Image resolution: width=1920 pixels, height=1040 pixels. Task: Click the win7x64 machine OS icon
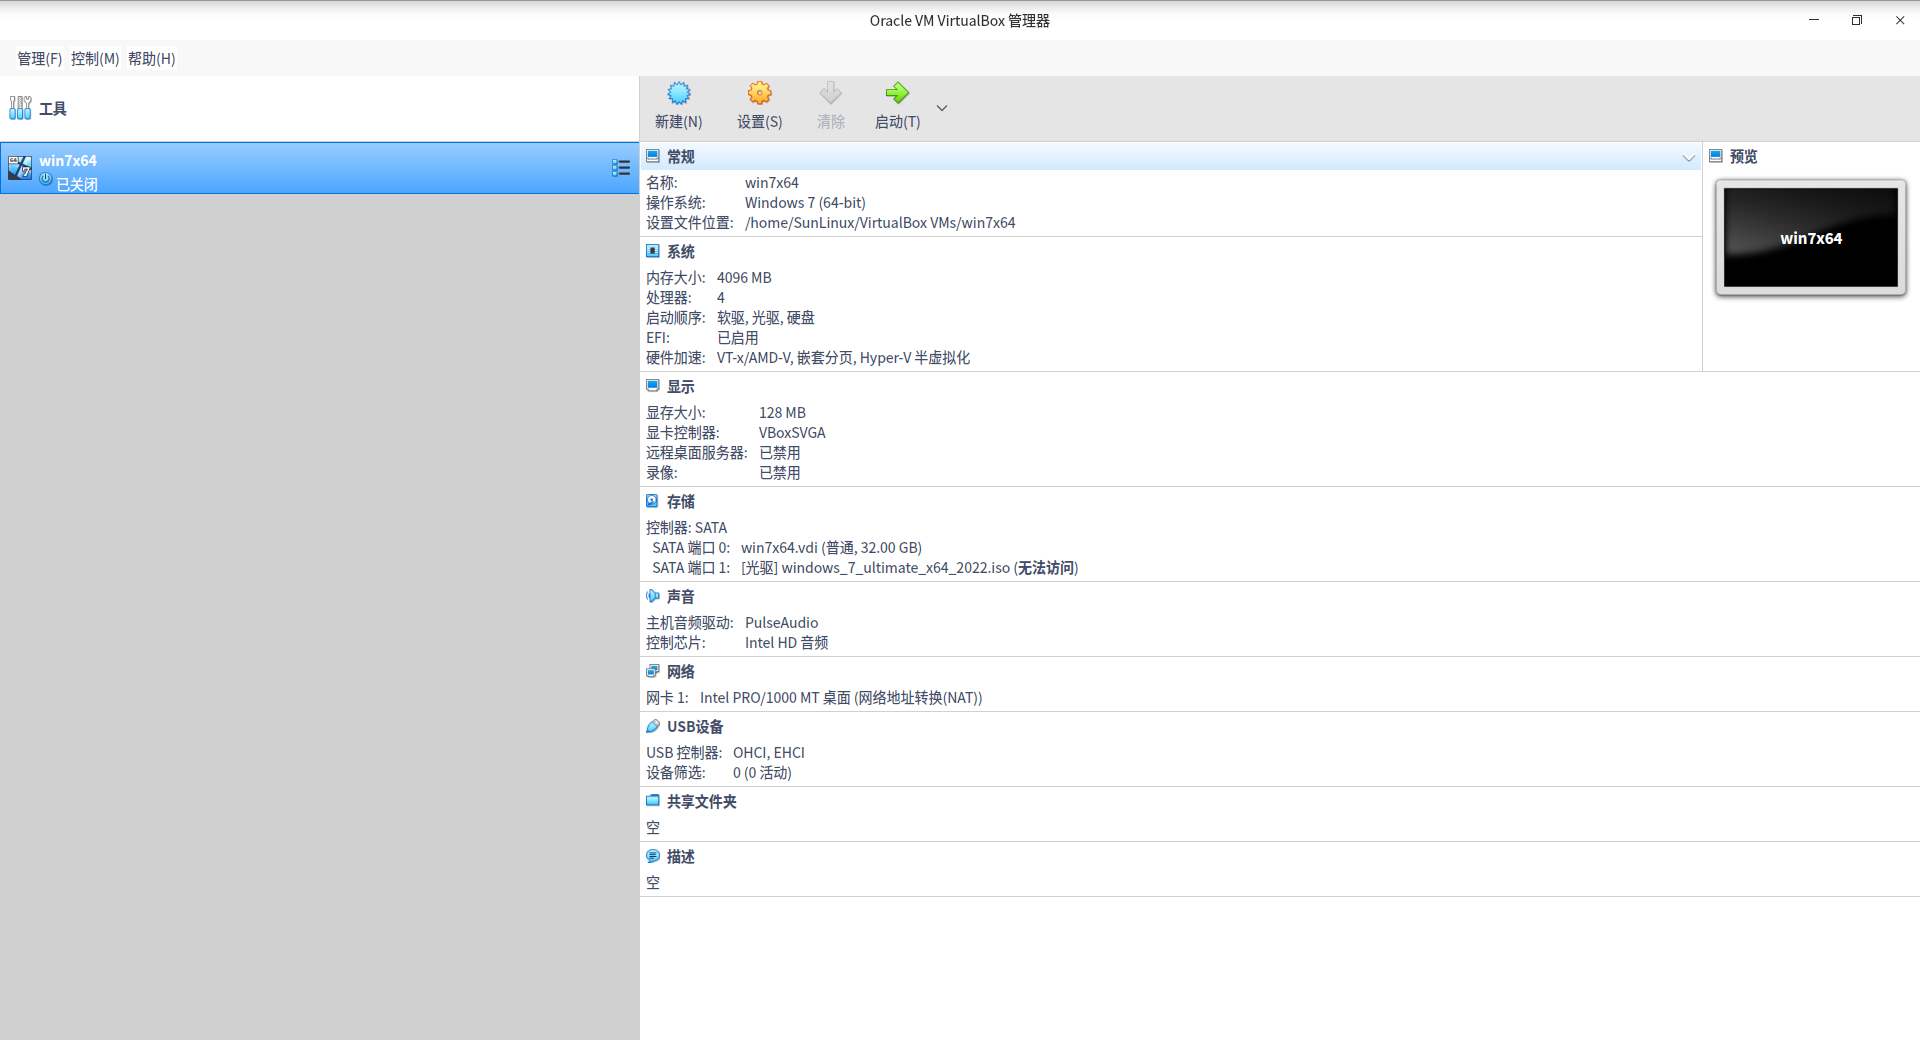click(x=20, y=168)
